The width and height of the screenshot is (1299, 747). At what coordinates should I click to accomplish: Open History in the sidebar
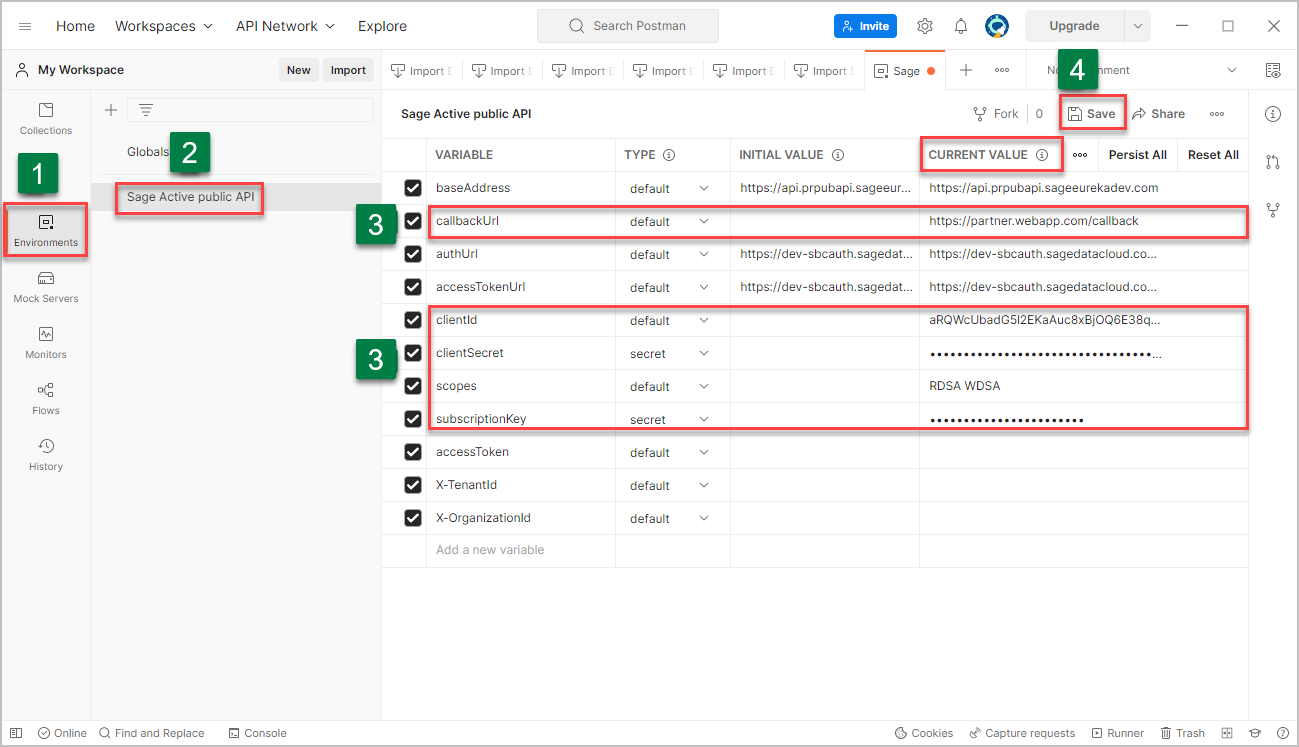[x=46, y=454]
